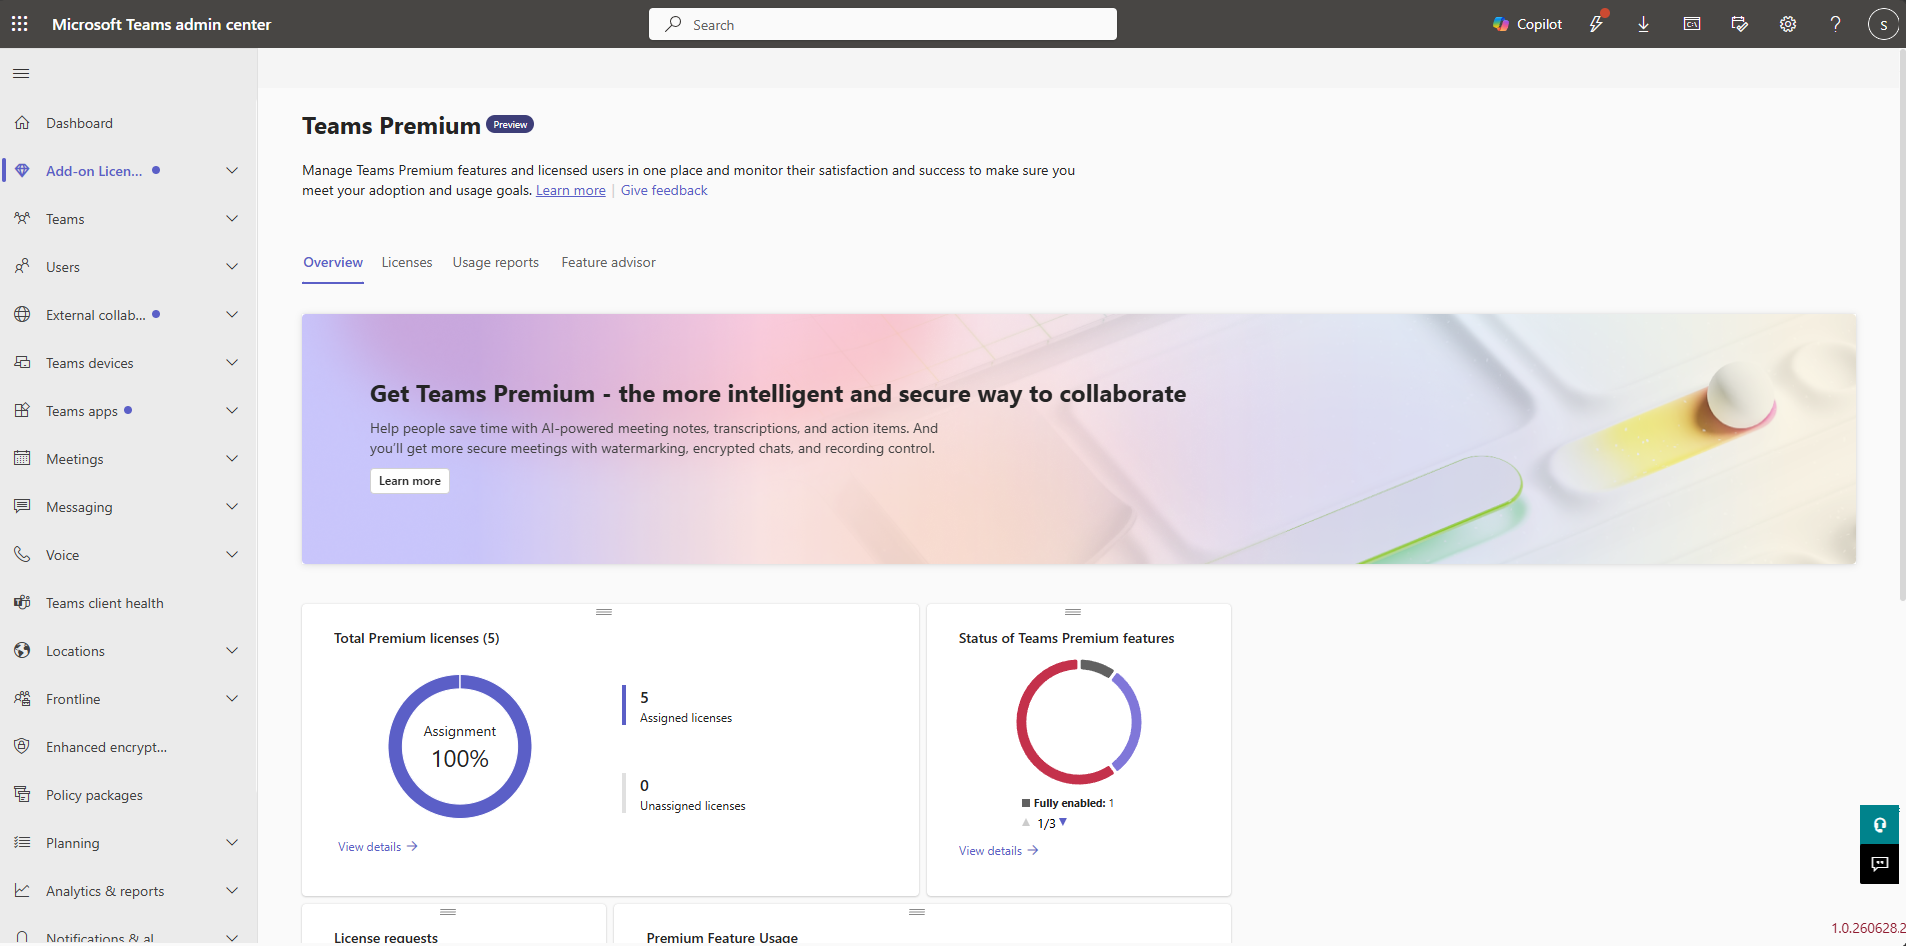The image size is (1906, 946).
Task: Click the Meetings calendar icon
Action: [x=22, y=459]
